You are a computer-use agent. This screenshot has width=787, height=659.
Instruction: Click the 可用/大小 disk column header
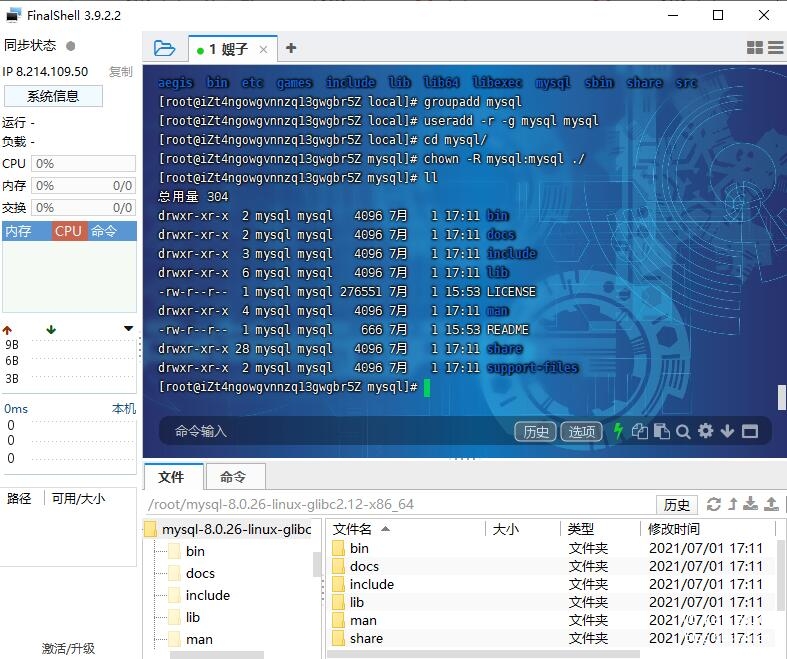tap(78, 498)
